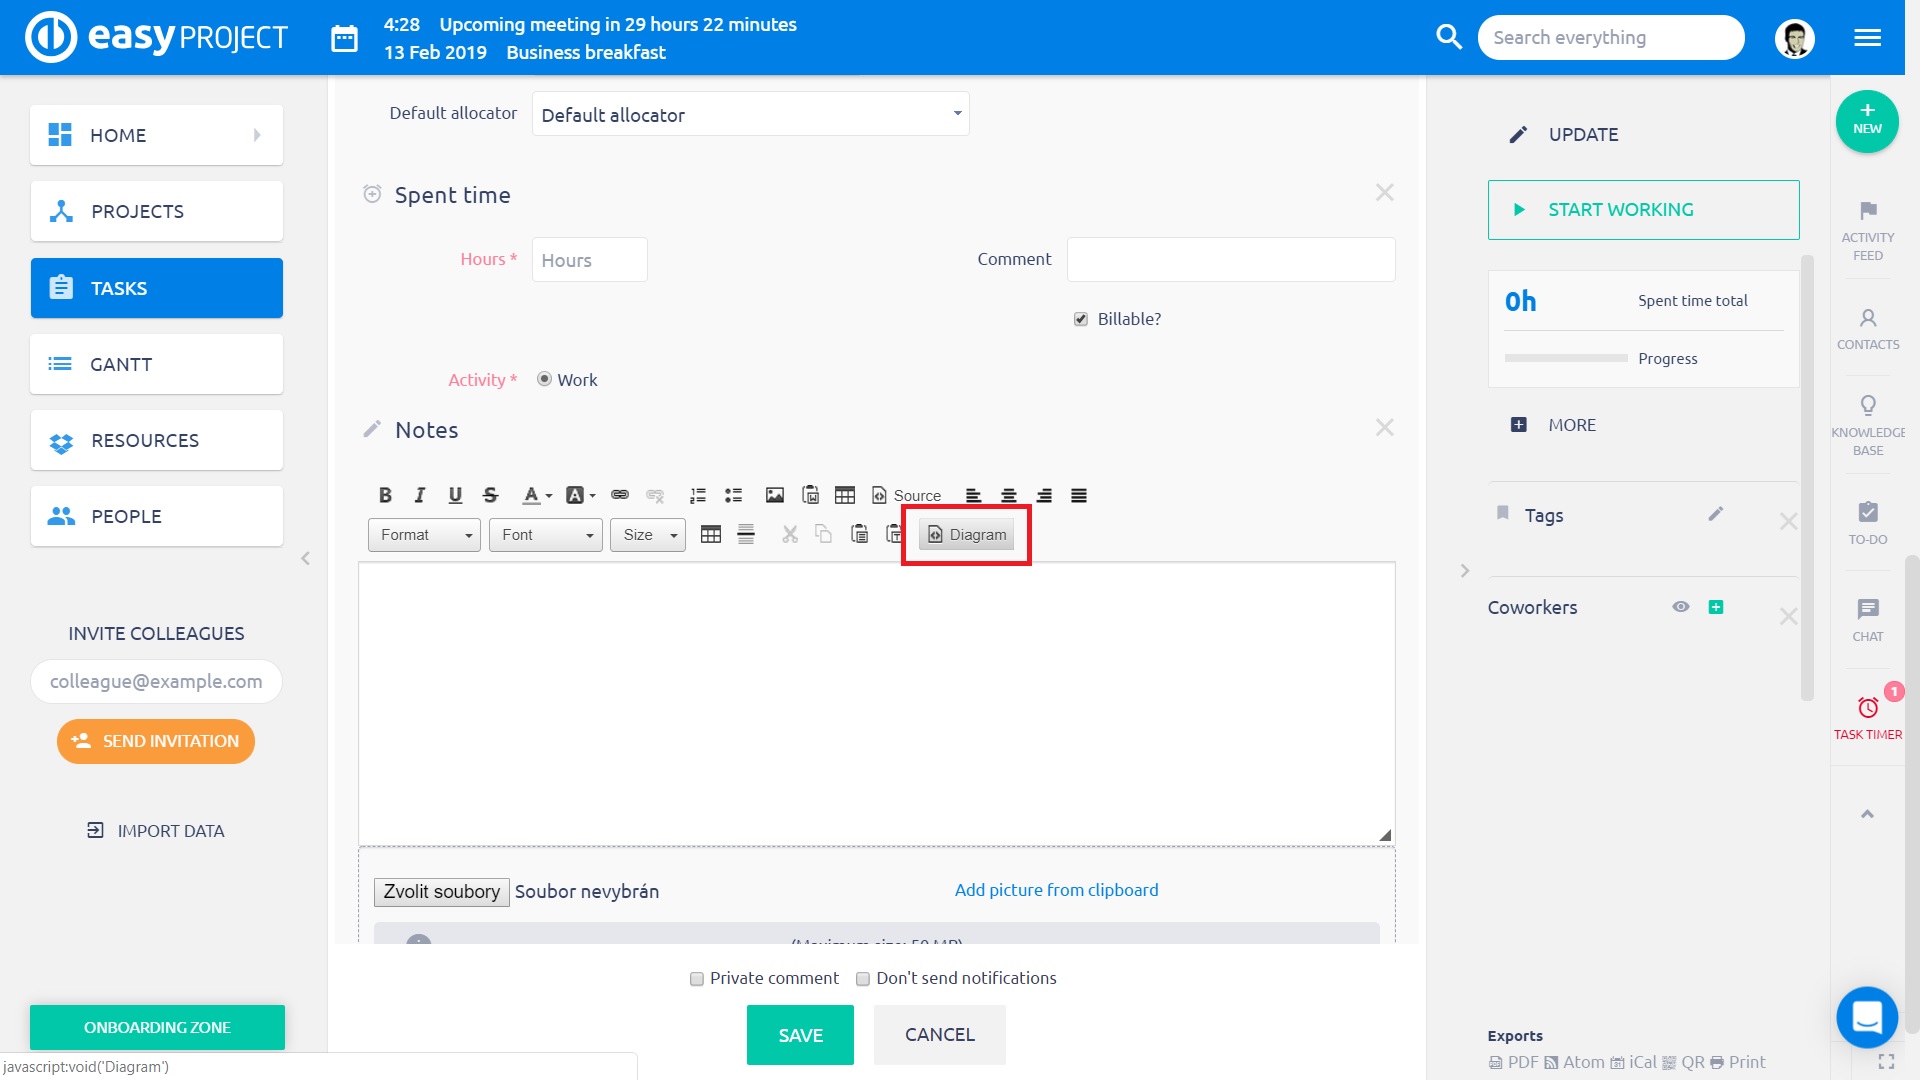Toggle the Billable checkbox
The height and width of the screenshot is (1080, 1920).
(1081, 319)
